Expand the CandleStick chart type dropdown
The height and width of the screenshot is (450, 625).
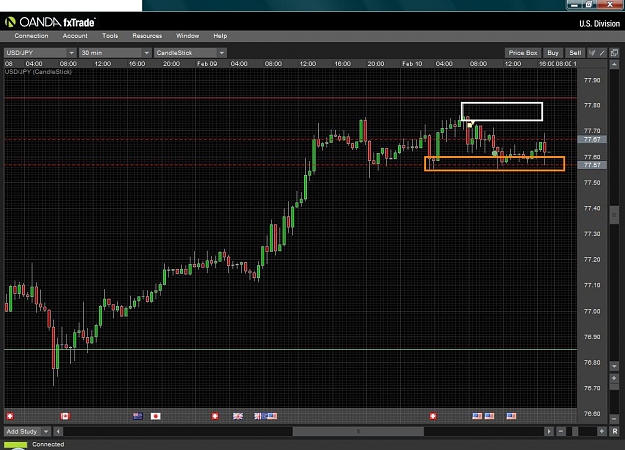[222, 53]
